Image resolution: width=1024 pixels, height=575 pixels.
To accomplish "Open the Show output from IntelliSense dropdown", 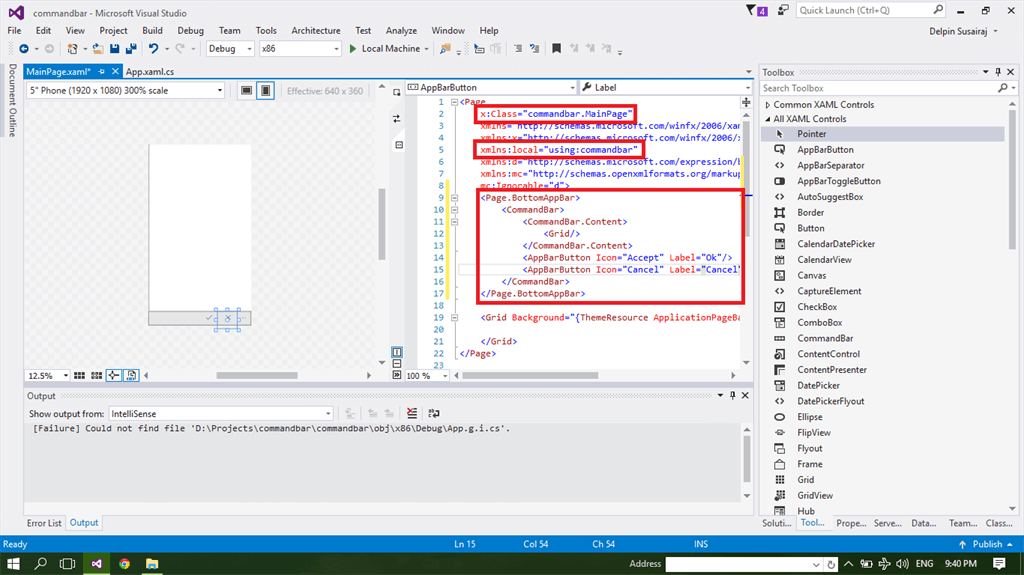I will [x=220, y=413].
